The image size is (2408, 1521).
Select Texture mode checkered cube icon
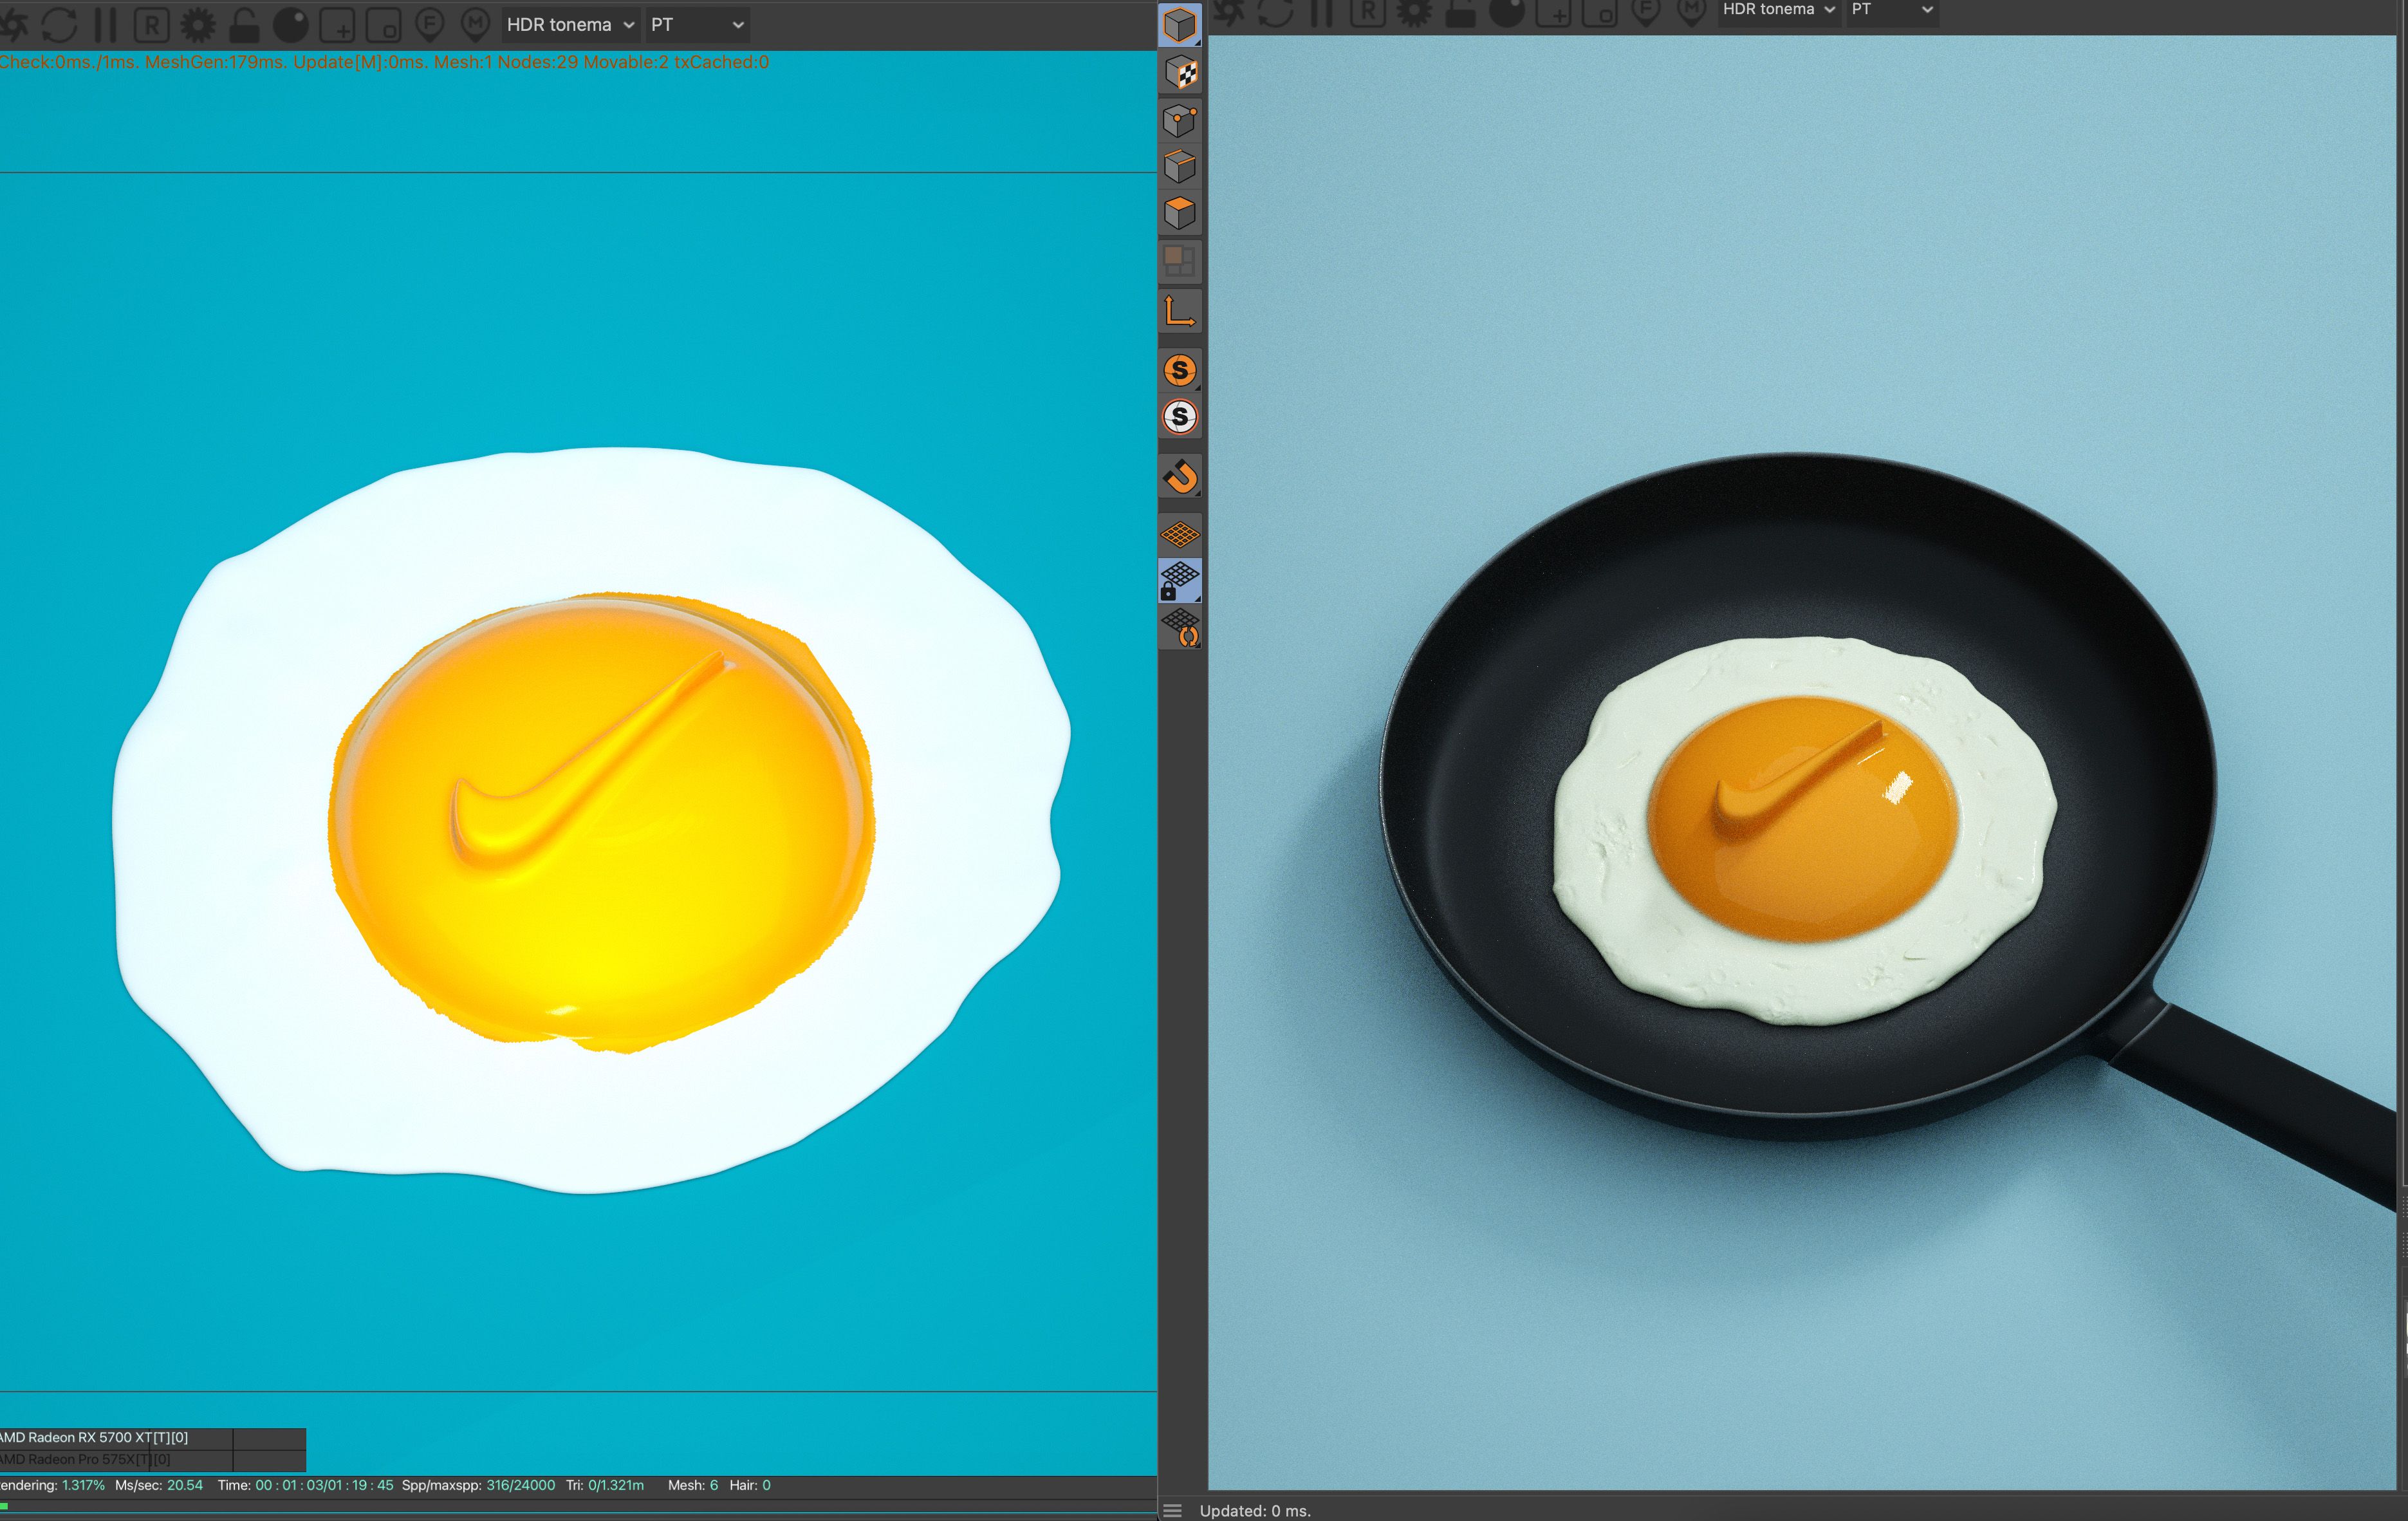tap(1180, 73)
